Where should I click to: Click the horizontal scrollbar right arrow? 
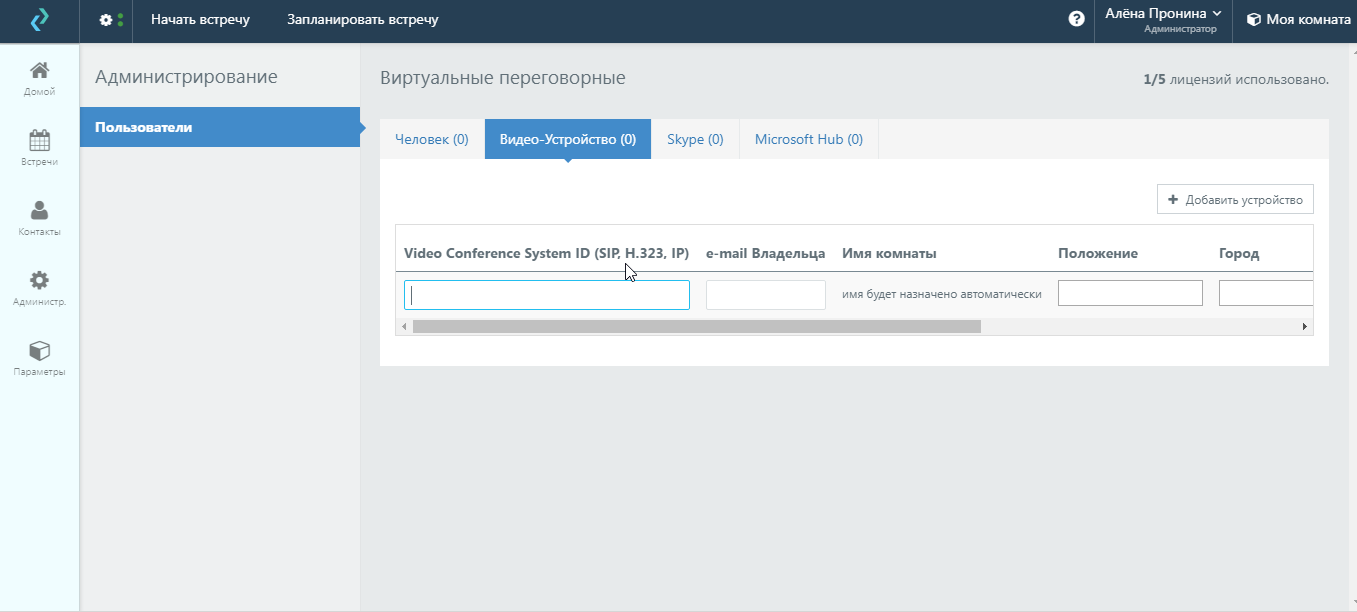(x=1304, y=327)
